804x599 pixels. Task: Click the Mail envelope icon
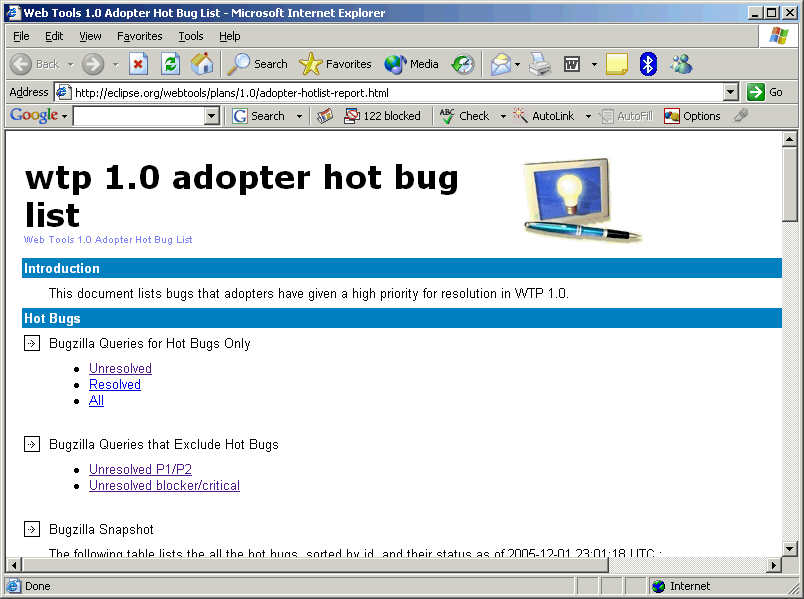point(500,64)
